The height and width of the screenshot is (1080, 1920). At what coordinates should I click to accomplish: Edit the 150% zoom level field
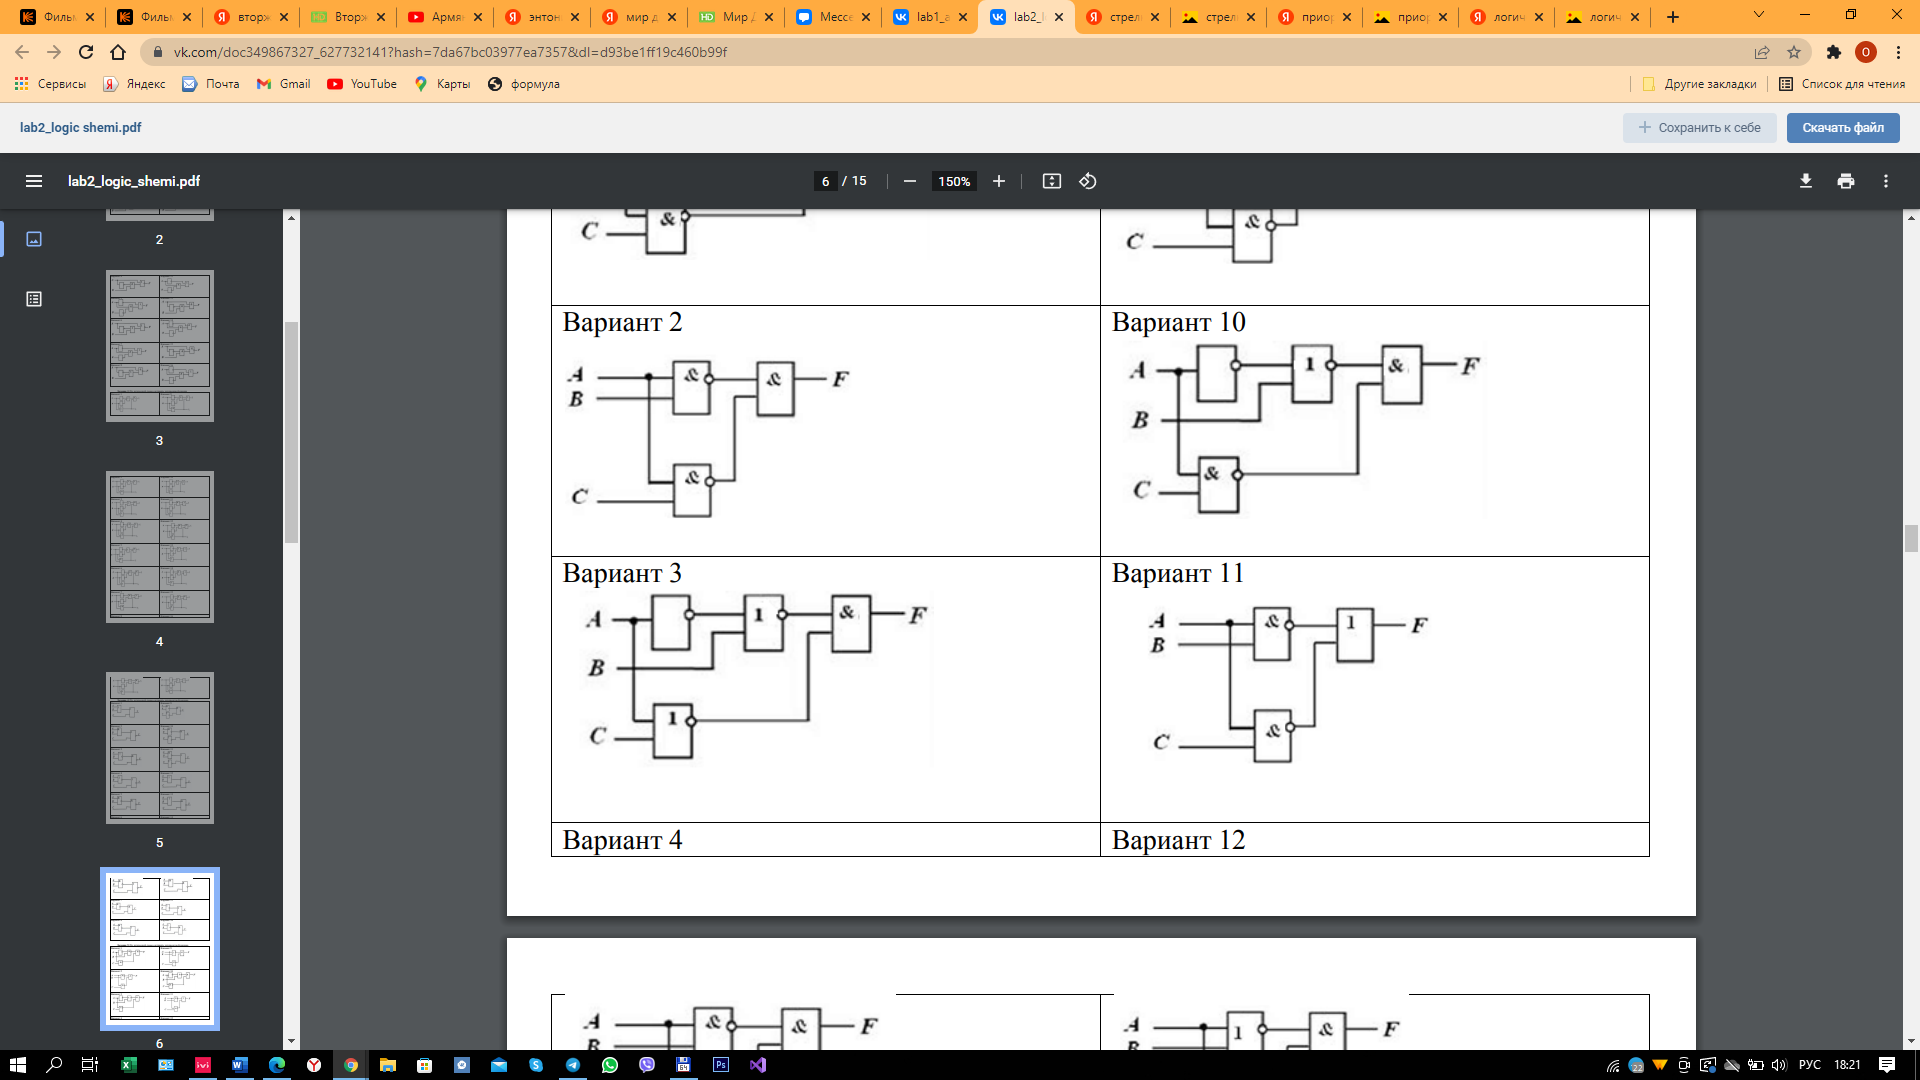954,181
